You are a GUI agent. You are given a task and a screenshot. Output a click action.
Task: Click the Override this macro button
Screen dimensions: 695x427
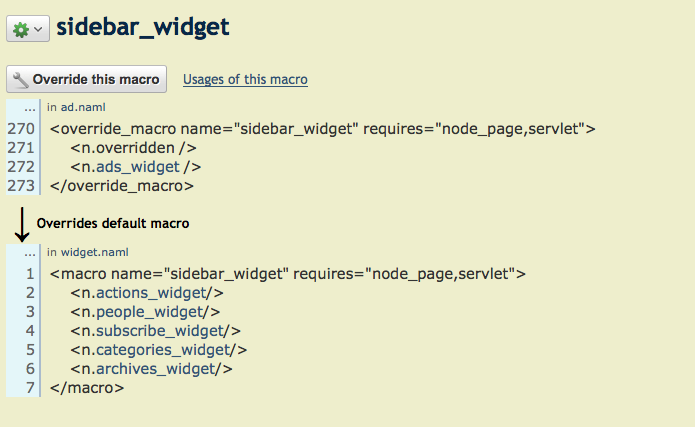pos(86,79)
